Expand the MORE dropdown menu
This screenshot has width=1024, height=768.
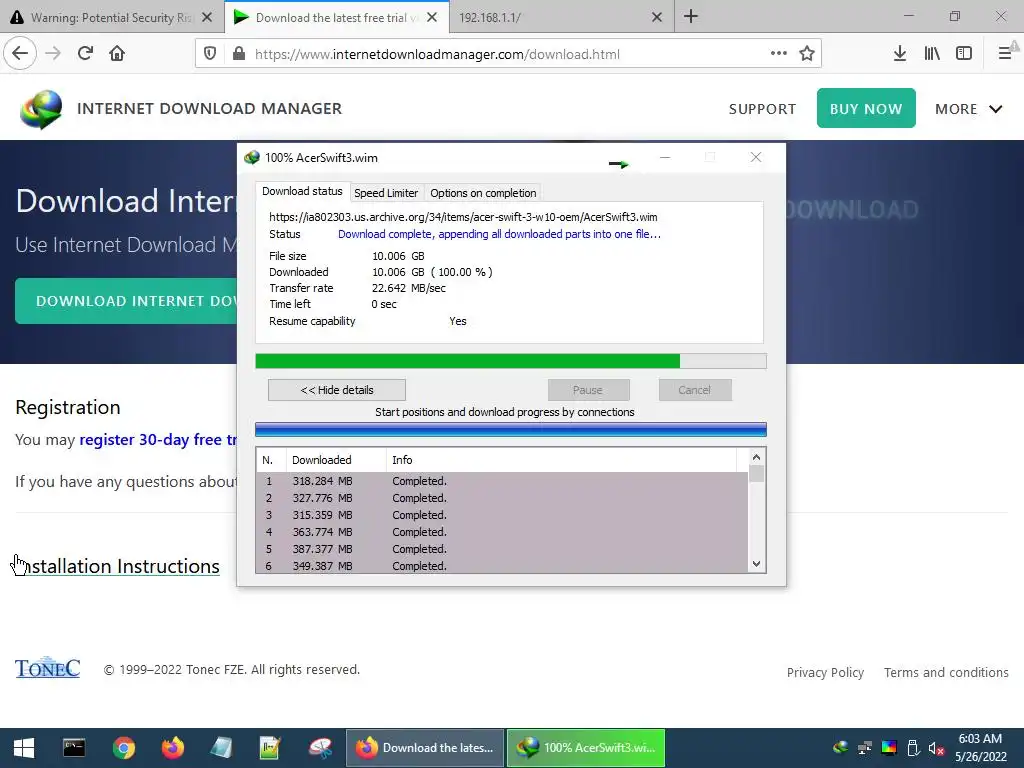click(x=968, y=109)
